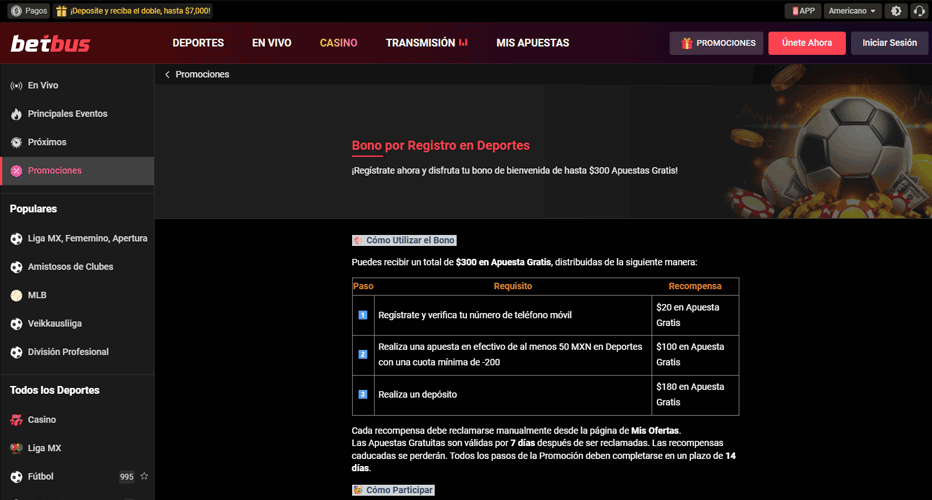Click the Únete Ahora button
The image size is (932, 500).
pyautogui.click(x=807, y=43)
